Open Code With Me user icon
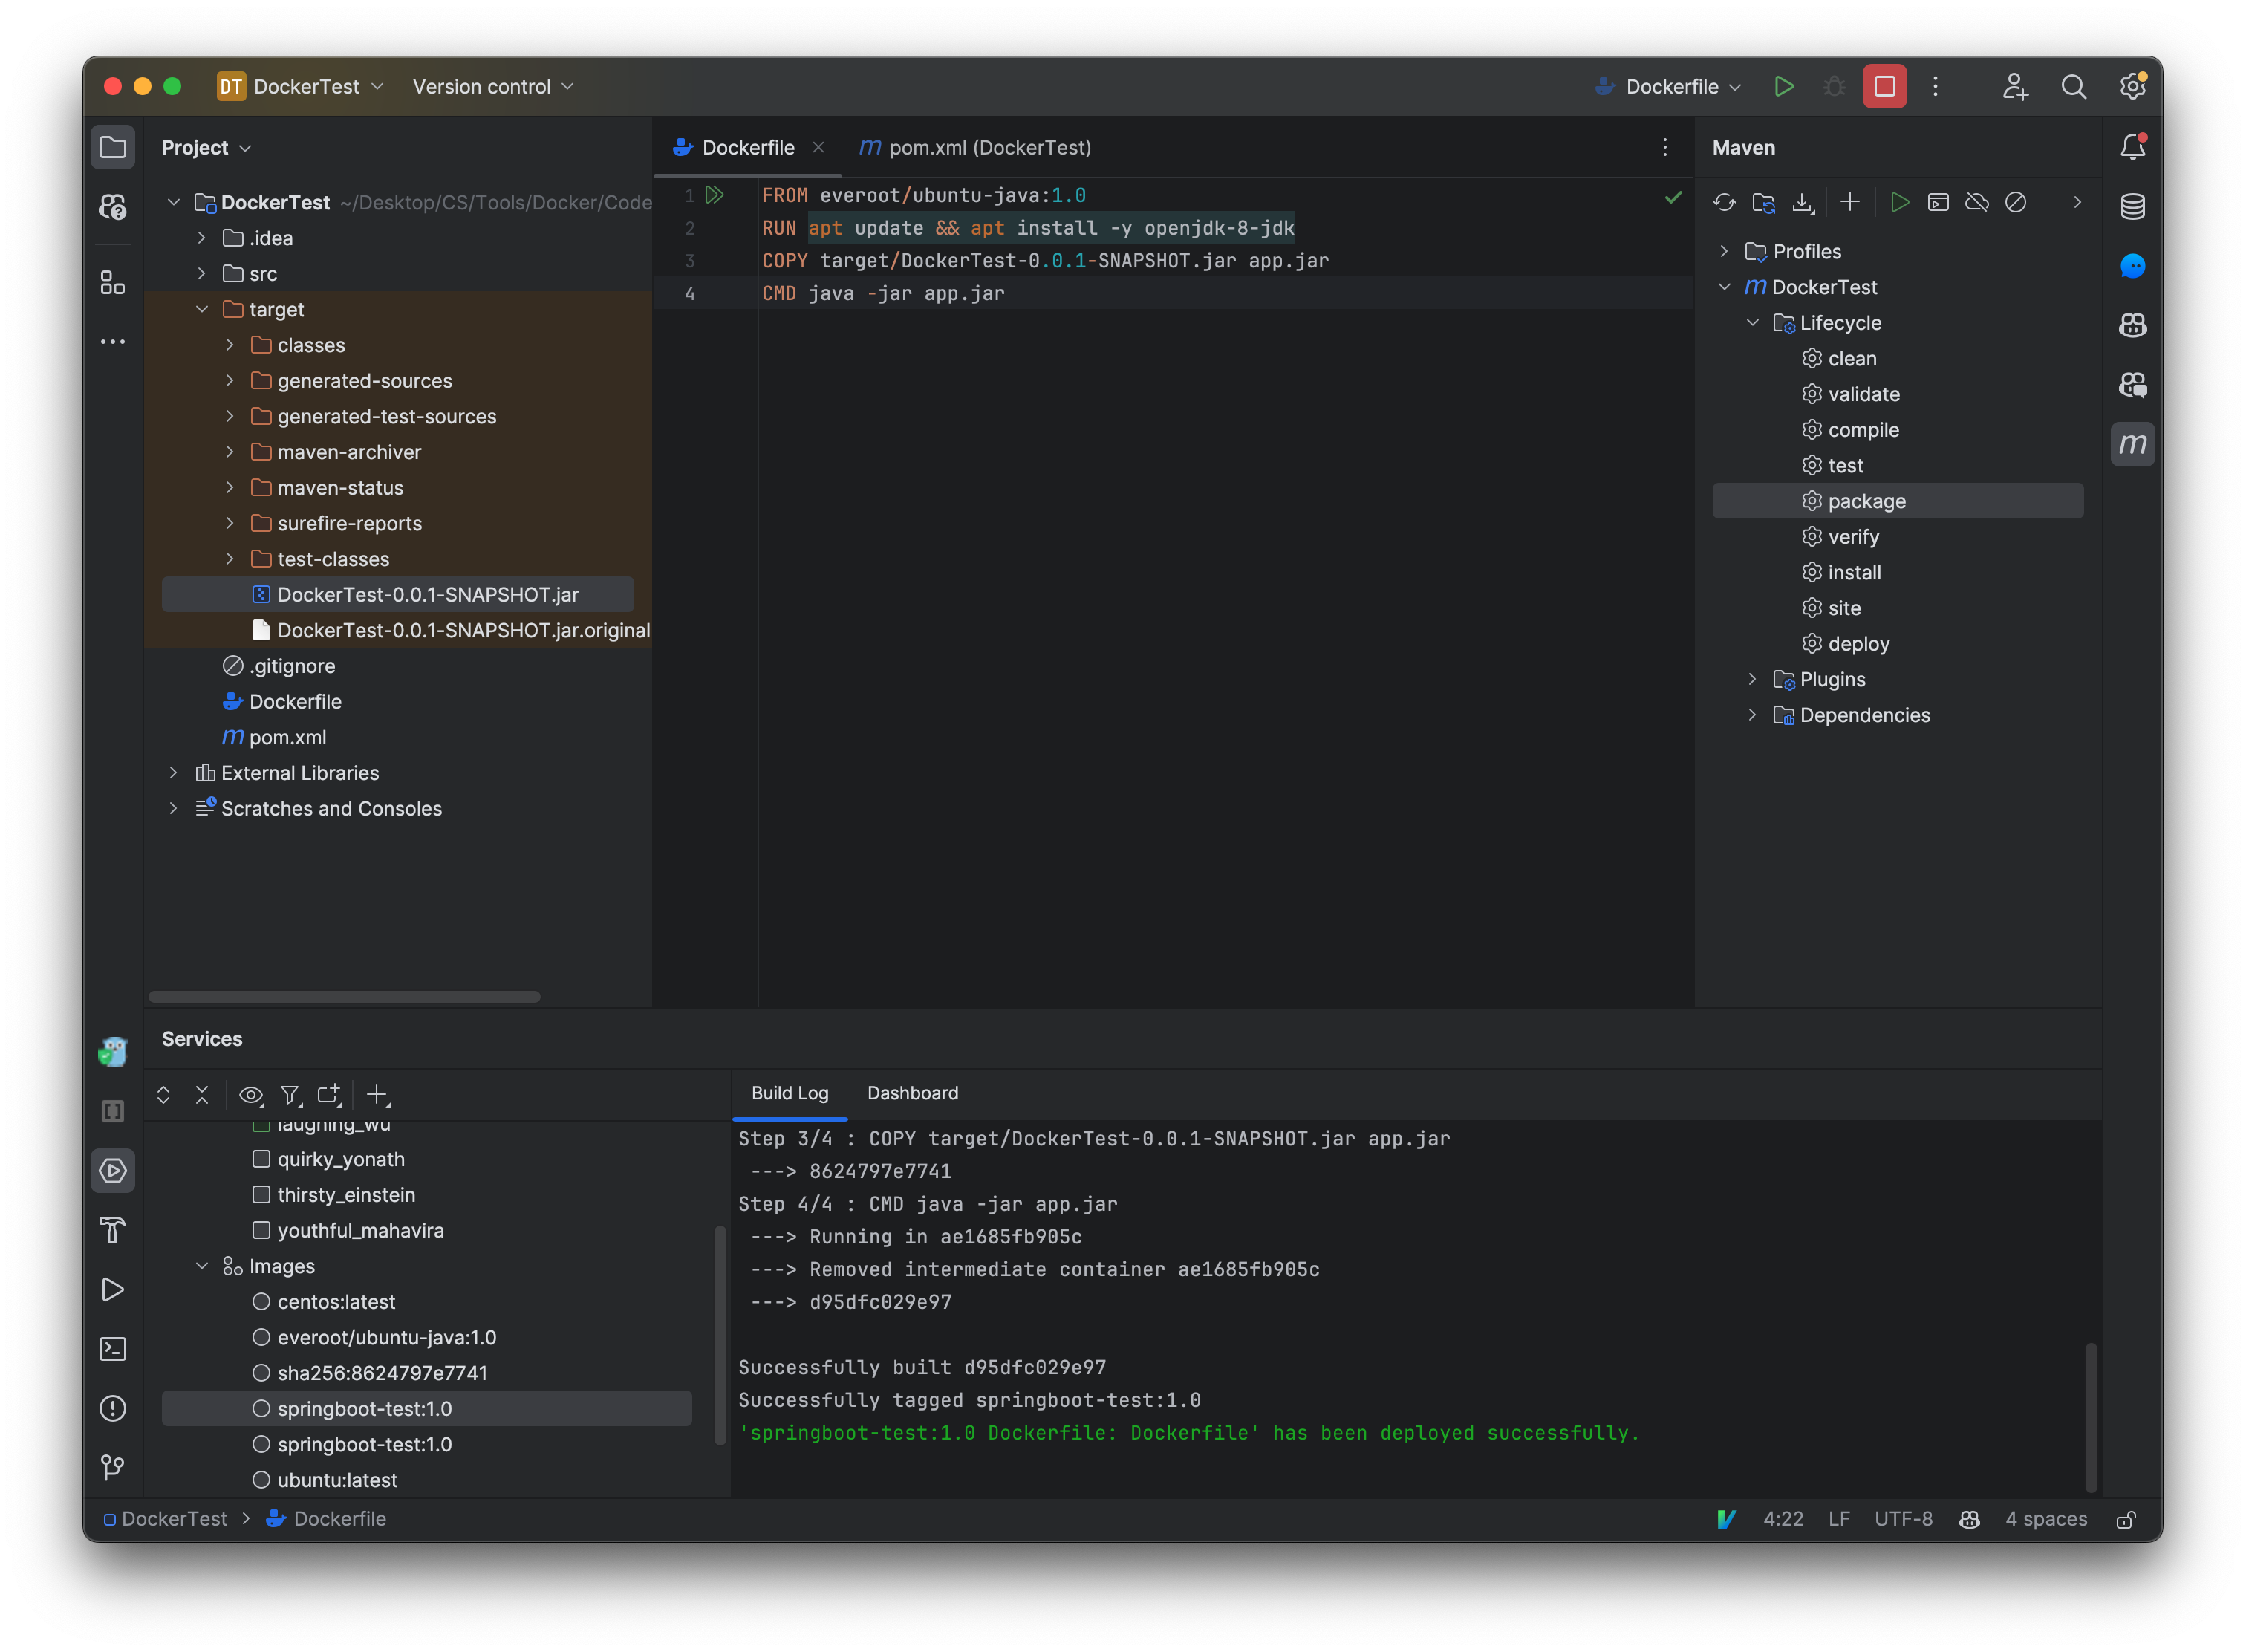2246x1652 pixels. coord(2015,87)
